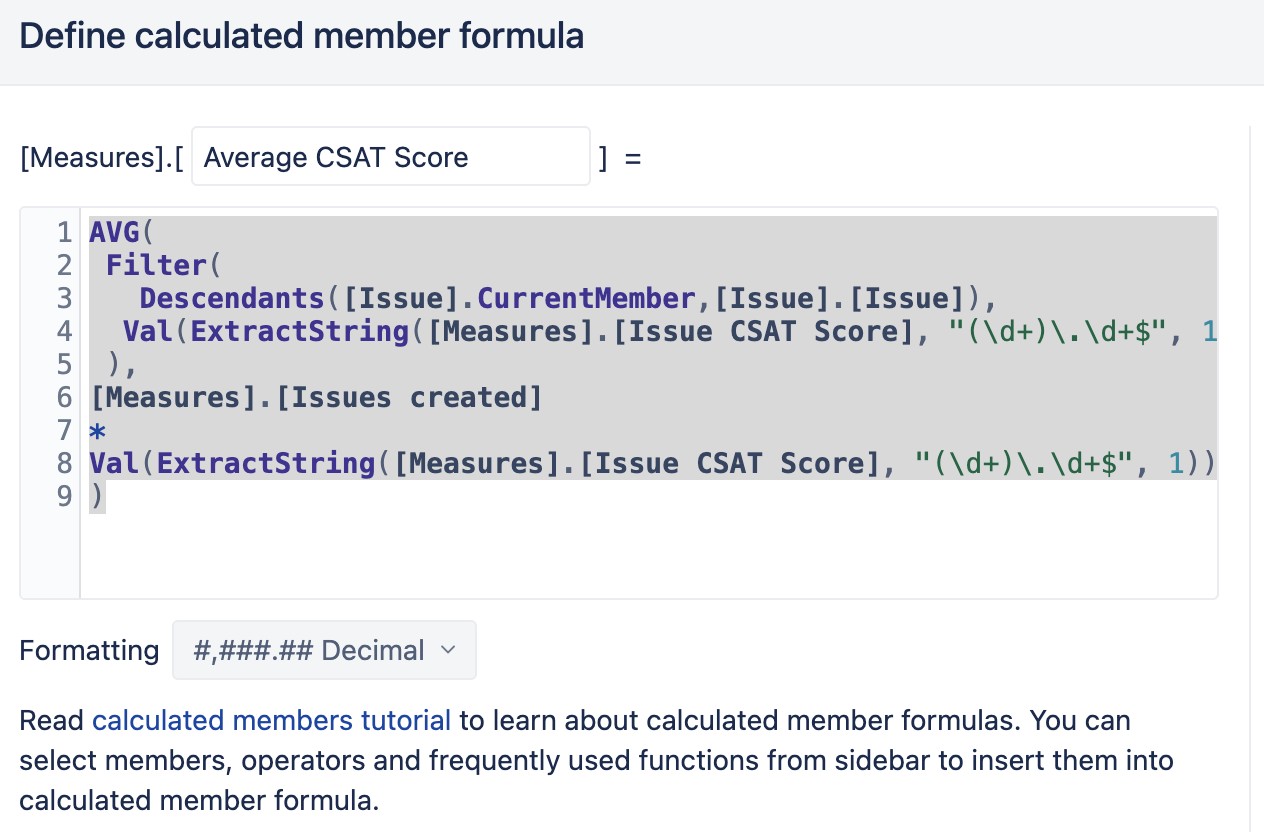This screenshot has height=840, width=1264.
Task: Click the chevron on the Formatting selector
Action: (448, 650)
